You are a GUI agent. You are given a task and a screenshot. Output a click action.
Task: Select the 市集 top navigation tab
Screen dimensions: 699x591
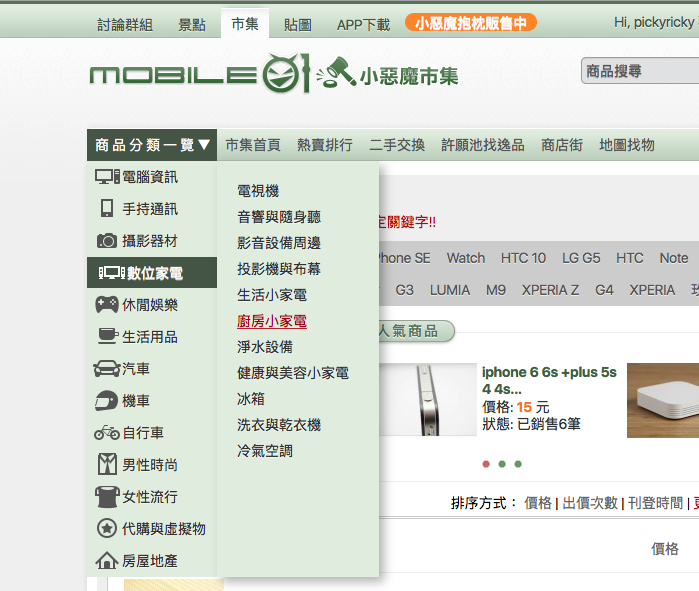[x=245, y=24]
